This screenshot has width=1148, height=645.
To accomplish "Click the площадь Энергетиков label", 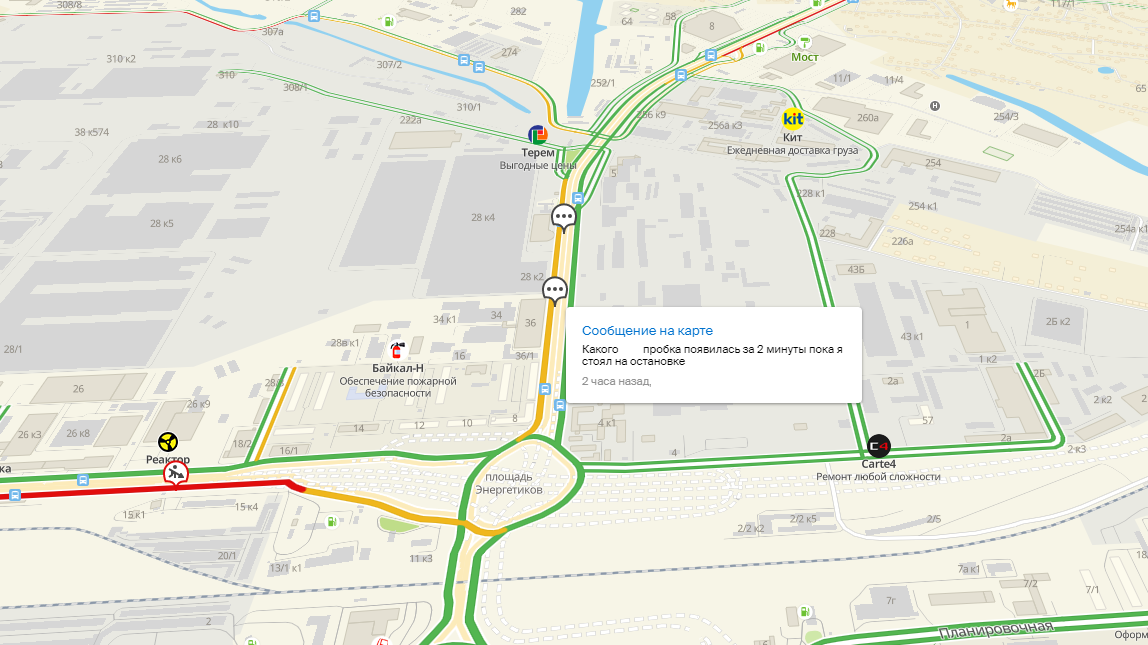I will (509, 483).
